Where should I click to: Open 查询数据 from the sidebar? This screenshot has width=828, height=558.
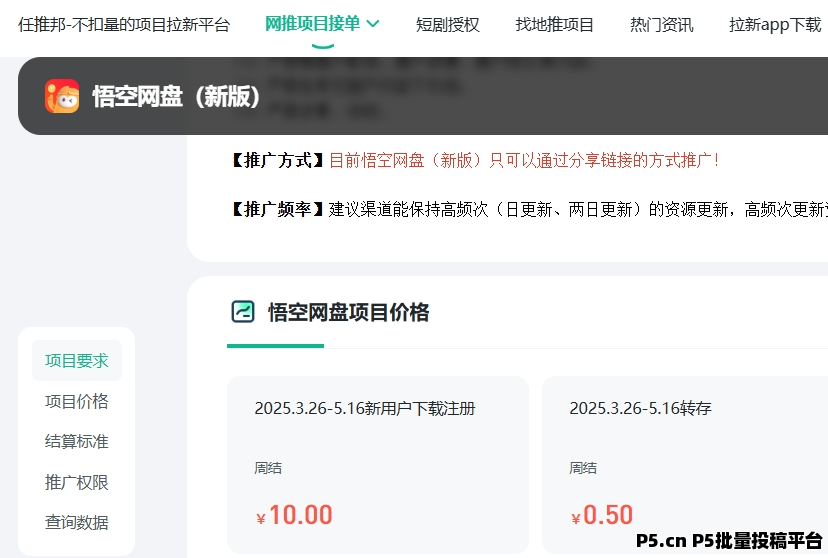point(77,522)
